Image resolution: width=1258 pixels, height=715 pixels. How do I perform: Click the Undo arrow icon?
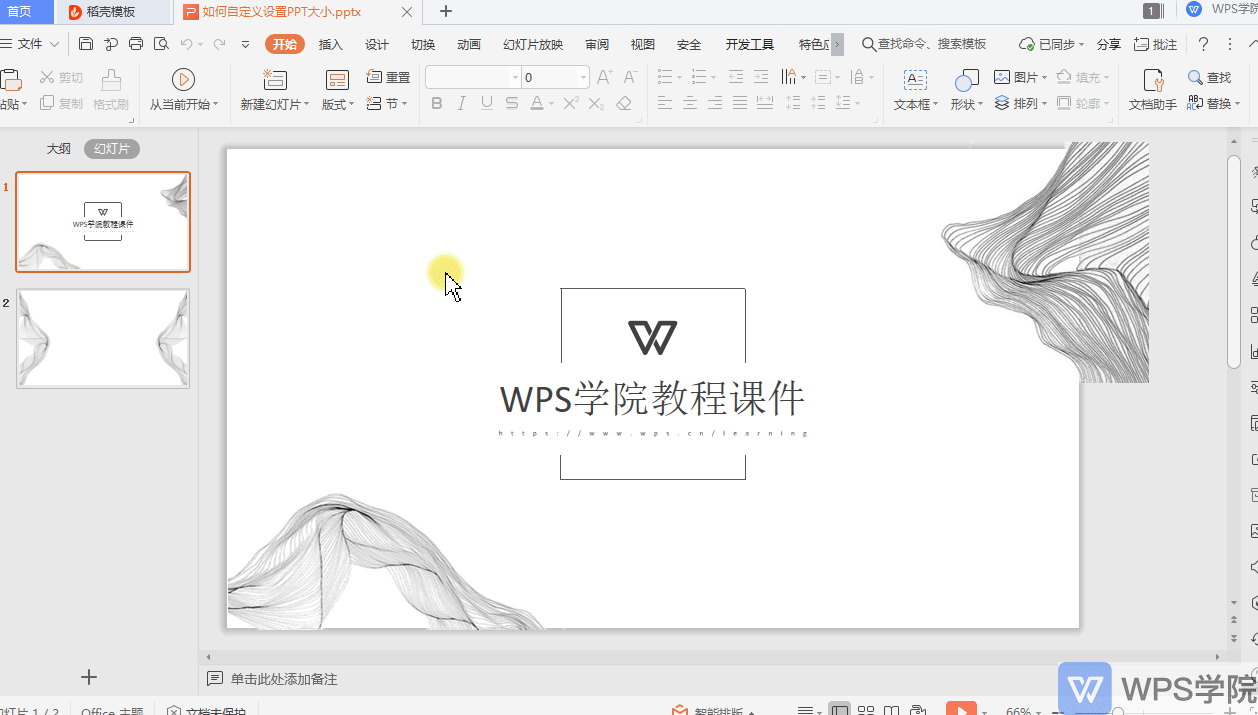pos(186,44)
